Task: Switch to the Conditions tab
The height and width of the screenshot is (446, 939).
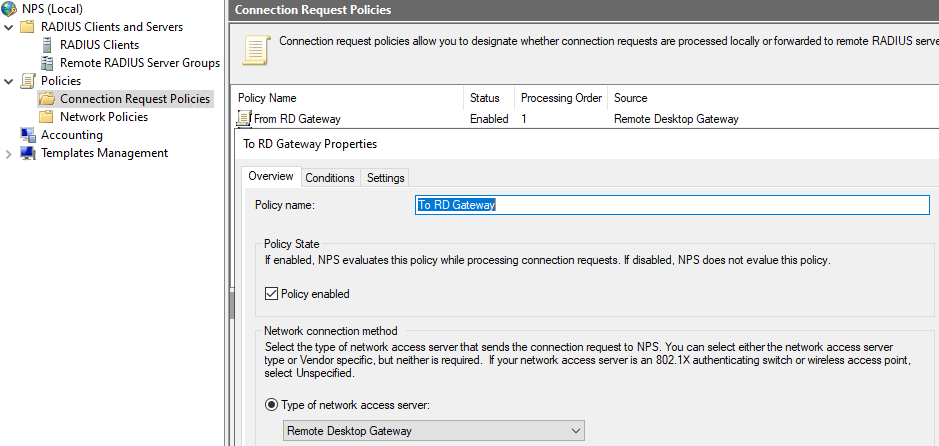Action: pos(330,178)
